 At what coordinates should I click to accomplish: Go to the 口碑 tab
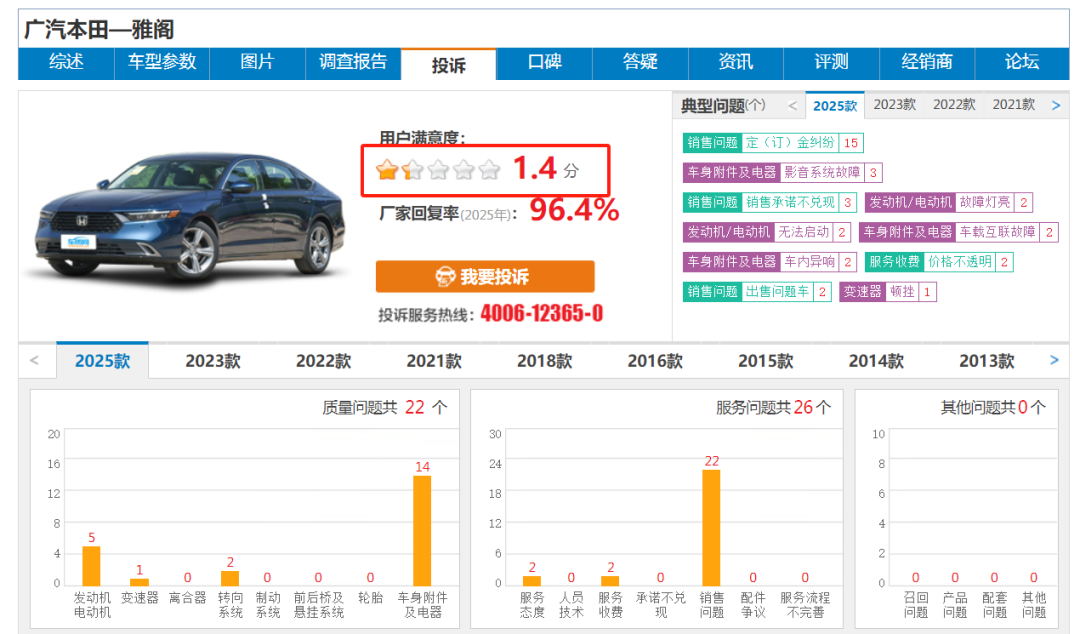pyautogui.click(x=545, y=63)
